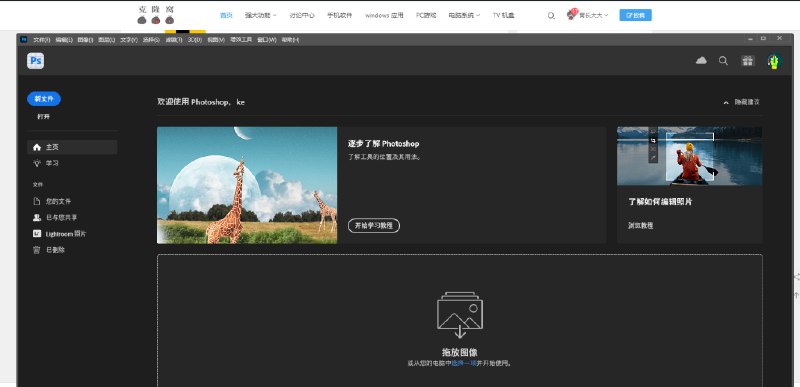800x387 pixels.
Task: Click the blue 投稿 website button
Action: [635, 15]
